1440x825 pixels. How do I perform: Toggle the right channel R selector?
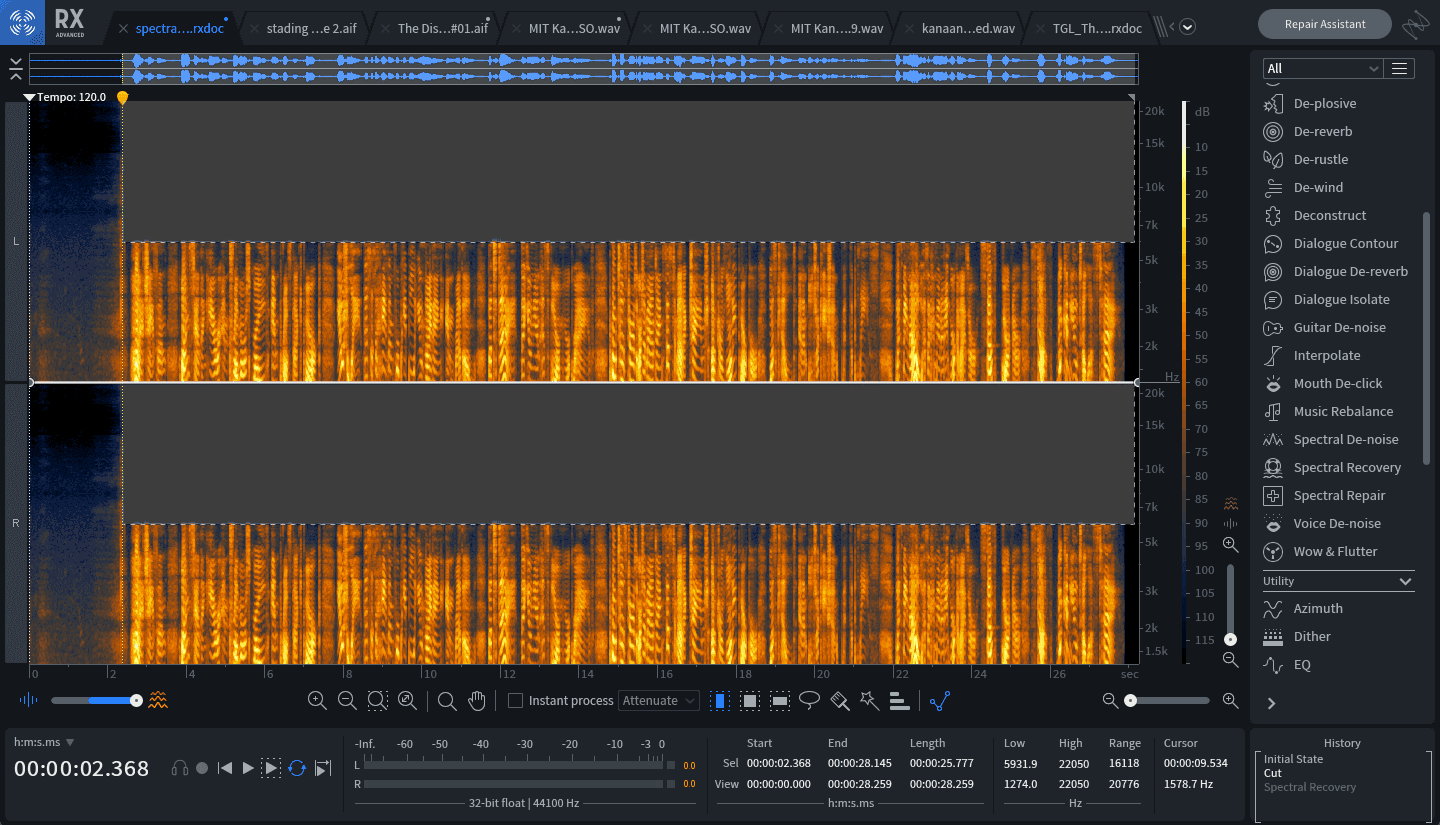(16, 523)
